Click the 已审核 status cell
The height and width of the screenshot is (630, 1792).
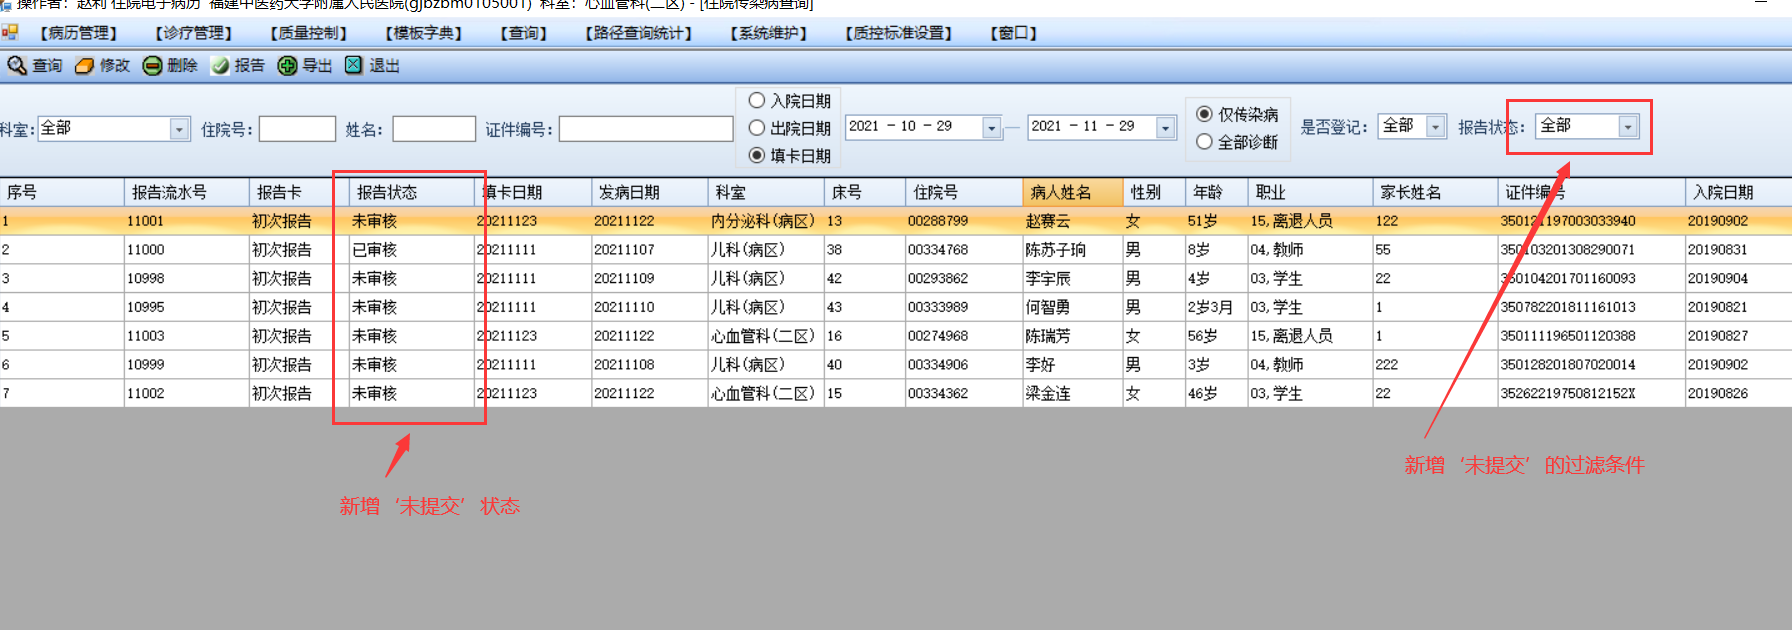pyautogui.click(x=412, y=250)
